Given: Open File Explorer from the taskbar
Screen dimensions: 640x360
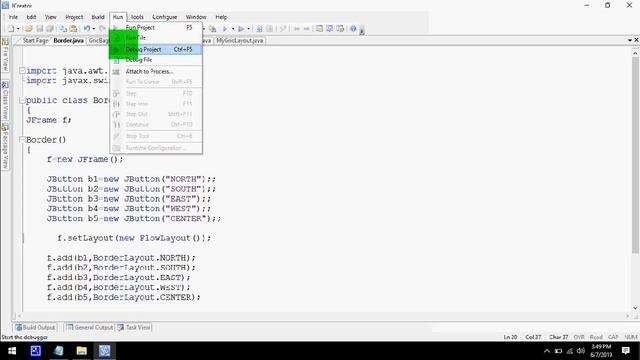Looking at the screenshot, I should pyautogui.click(x=82, y=351).
